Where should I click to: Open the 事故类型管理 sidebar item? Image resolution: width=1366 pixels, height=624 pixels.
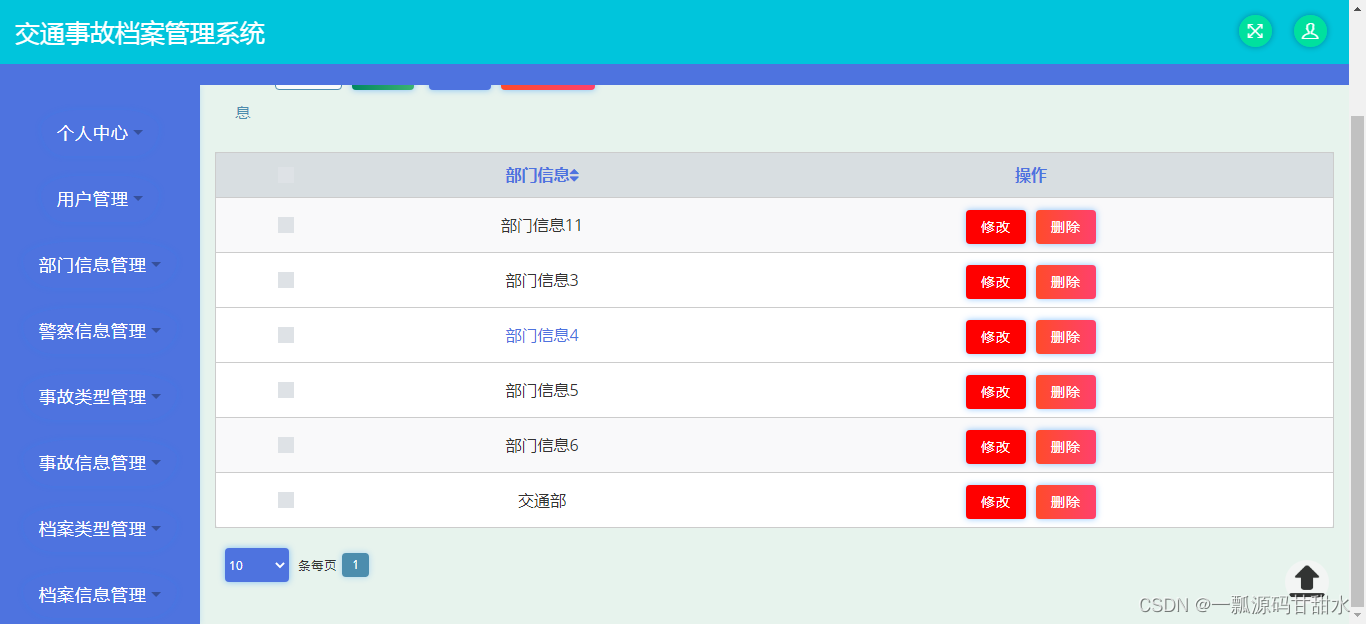(x=100, y=397)
